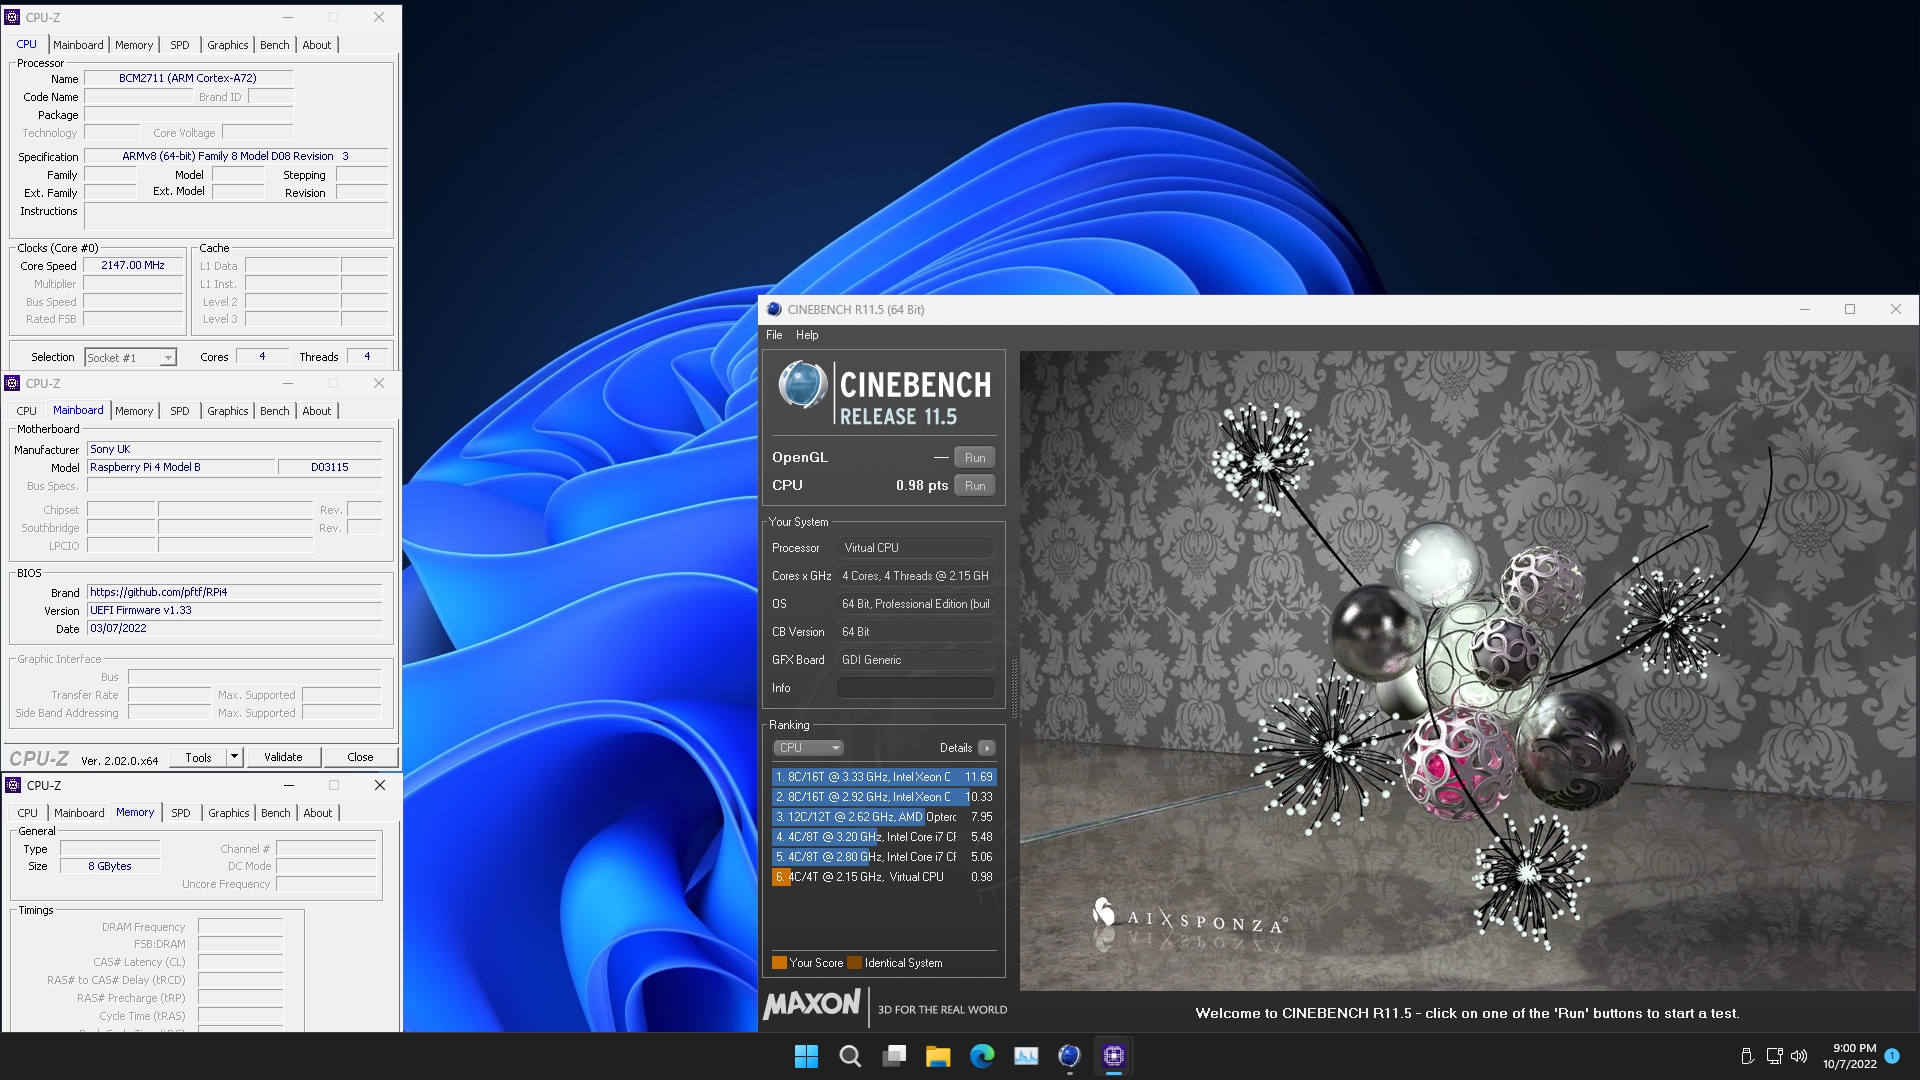Screen dimensions: 1920x1080
Task: Select ranking row 3 AMD Opteron 7.95
Action: click(884, 817)
